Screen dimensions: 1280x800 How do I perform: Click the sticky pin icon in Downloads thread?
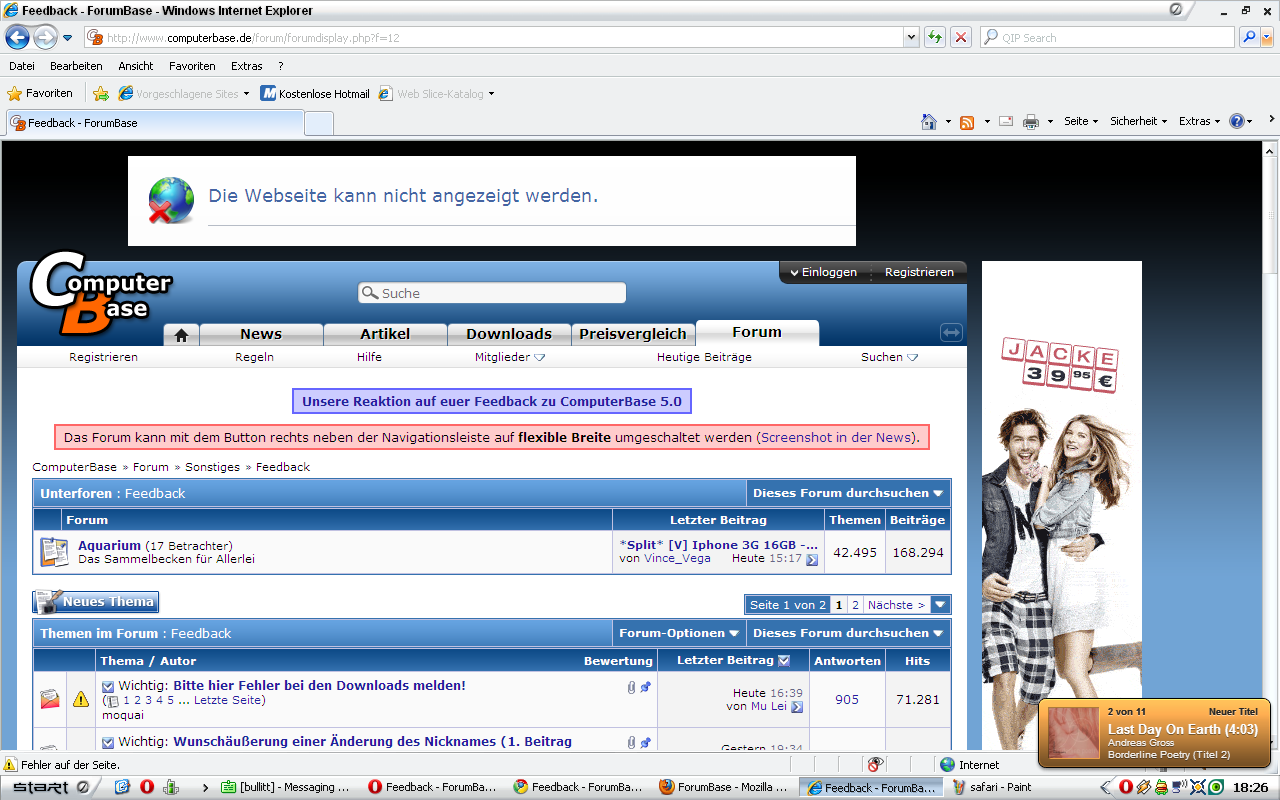[x=645, y=687]
